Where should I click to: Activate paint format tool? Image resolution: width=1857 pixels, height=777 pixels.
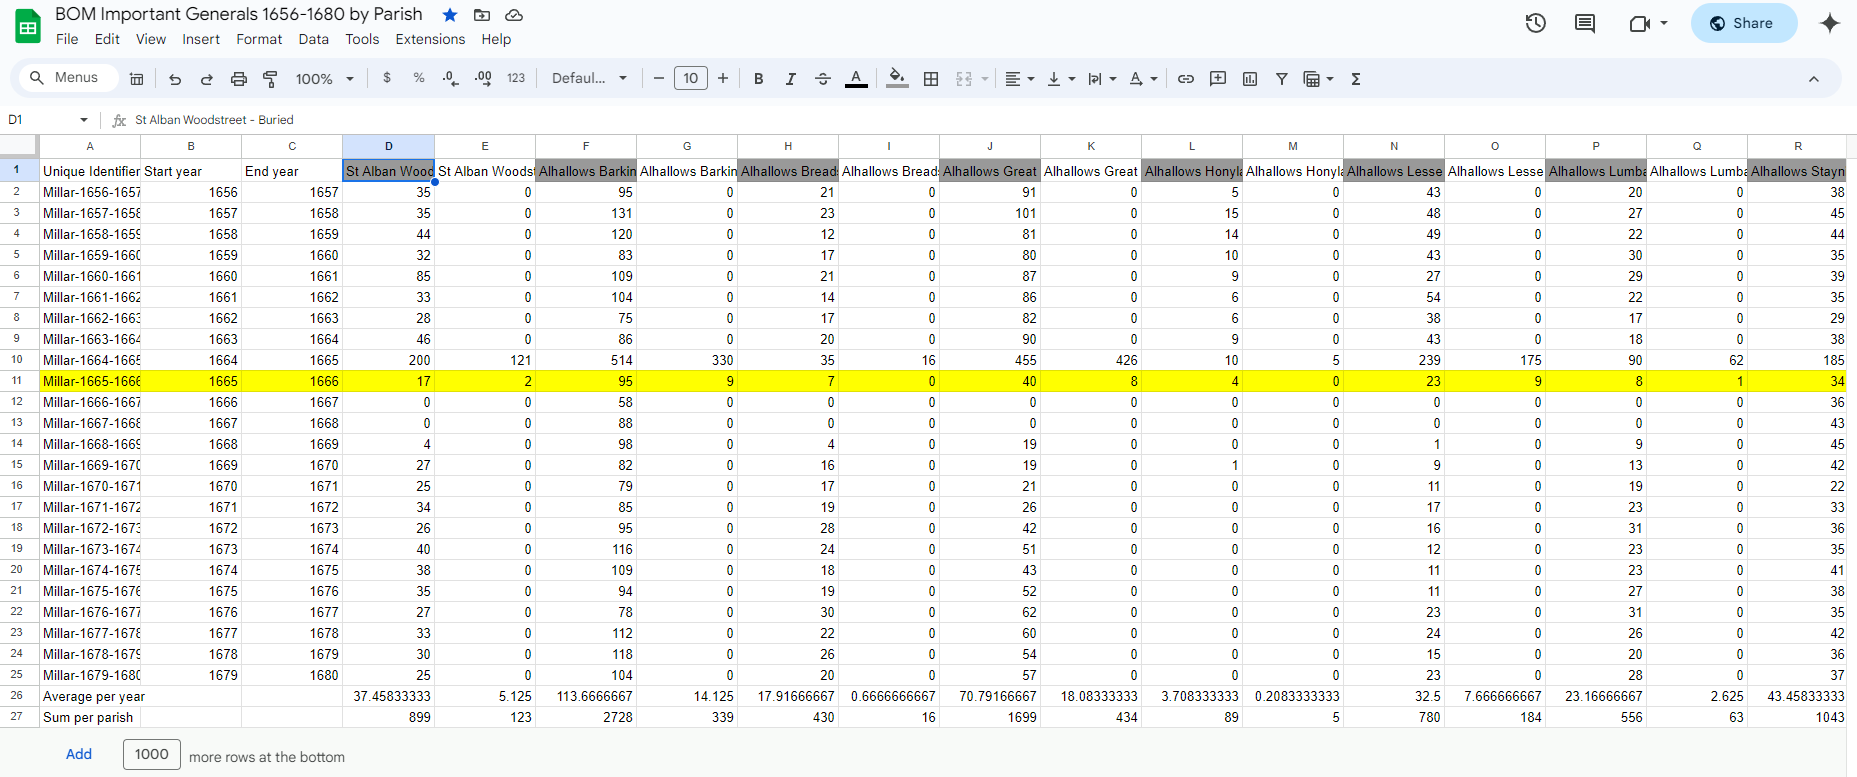(270, 79)
